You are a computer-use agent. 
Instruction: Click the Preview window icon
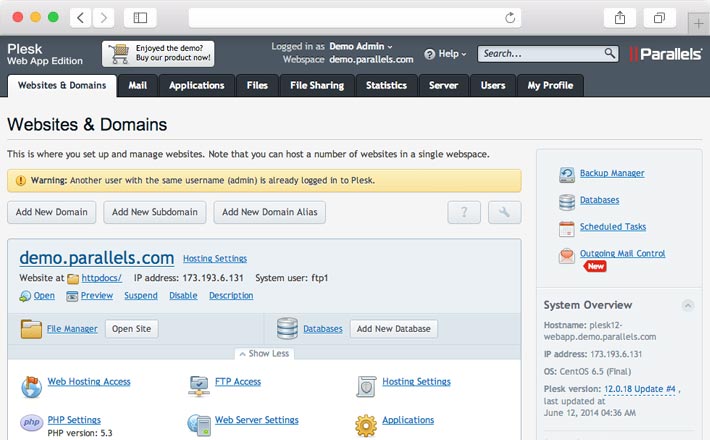pos(72,296)
